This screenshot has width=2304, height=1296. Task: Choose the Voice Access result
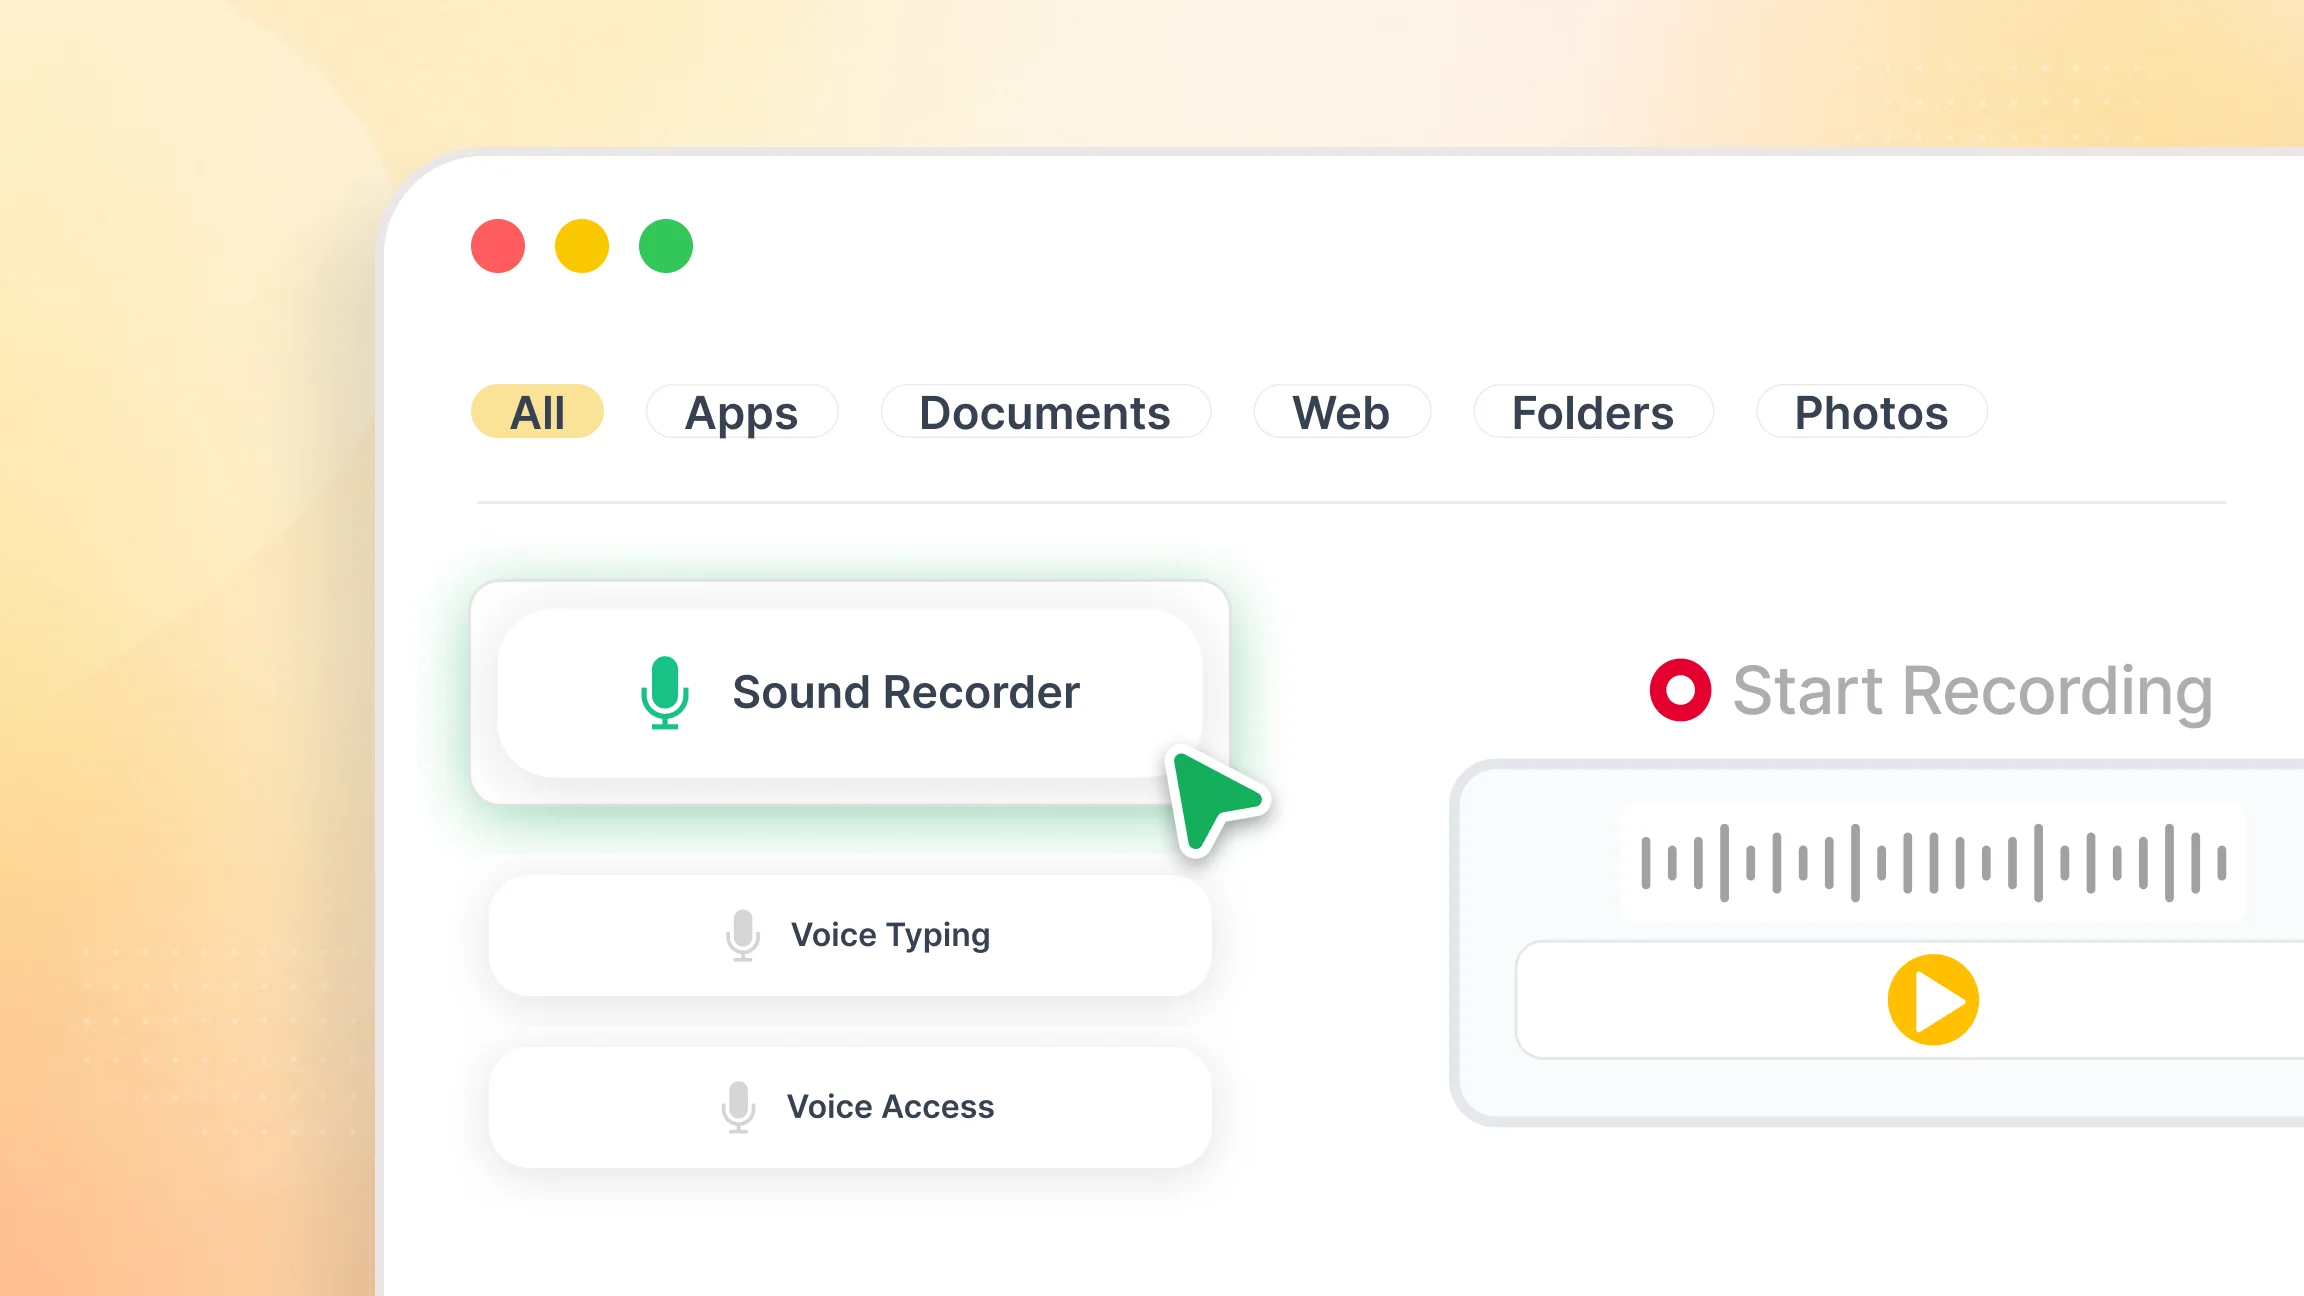(850, 1107)
